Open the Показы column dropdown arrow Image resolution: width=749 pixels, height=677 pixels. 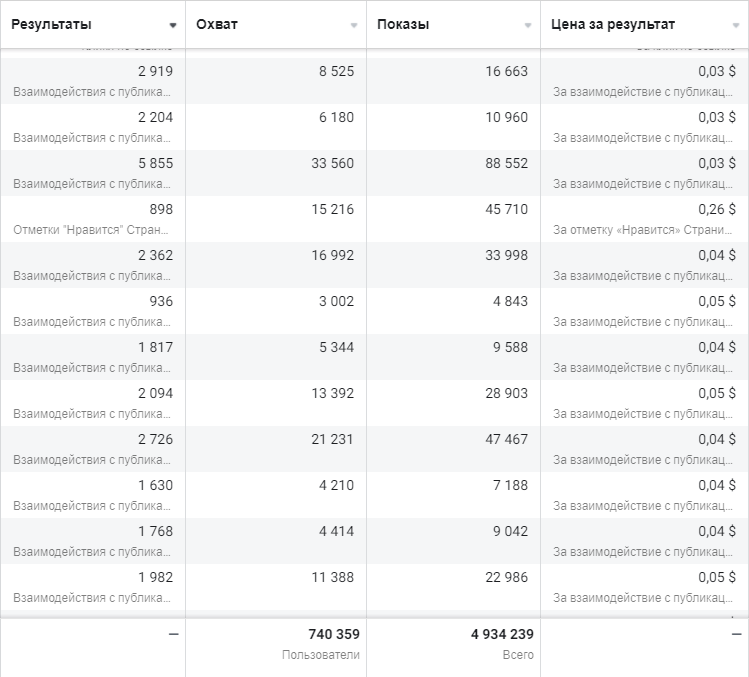click(x=528, y=25)
